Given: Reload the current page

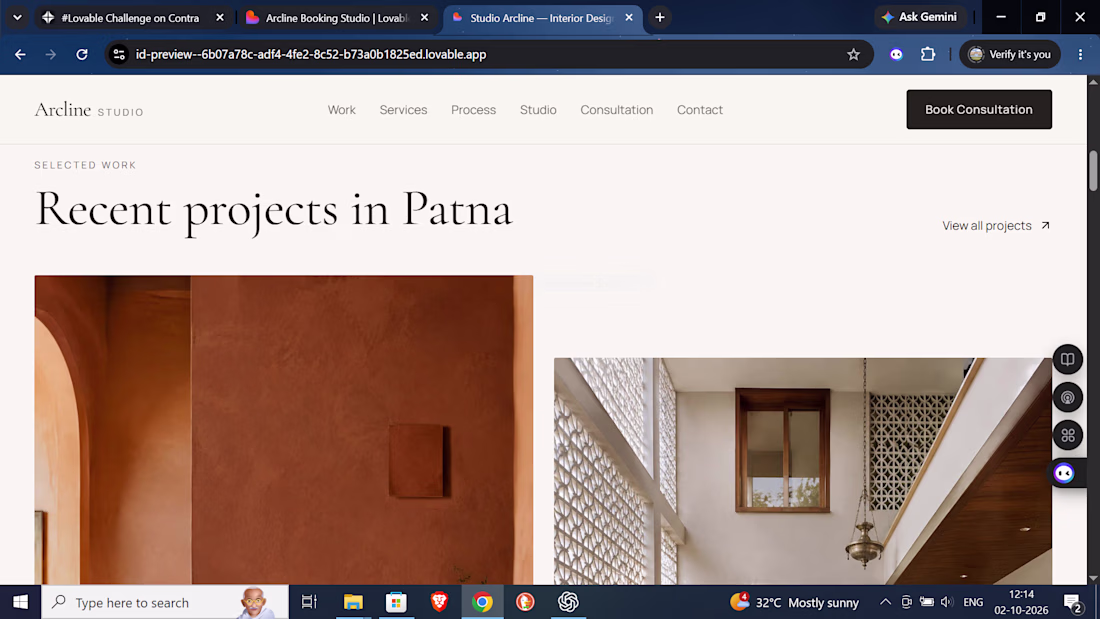Looking at the screenshot, I should tap(82, 54).
